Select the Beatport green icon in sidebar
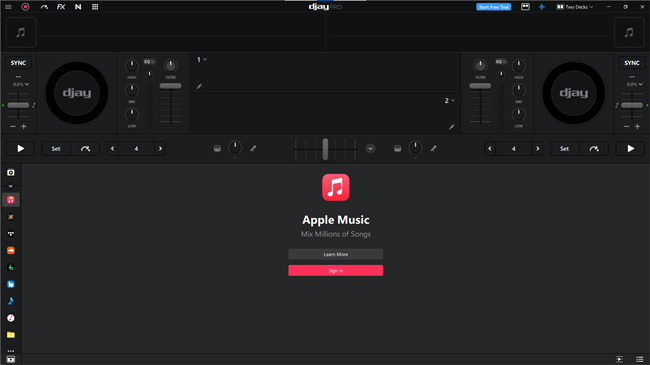The height and width of the screenshot is (365, 650). pyautogui.click(x=11, y=268)
